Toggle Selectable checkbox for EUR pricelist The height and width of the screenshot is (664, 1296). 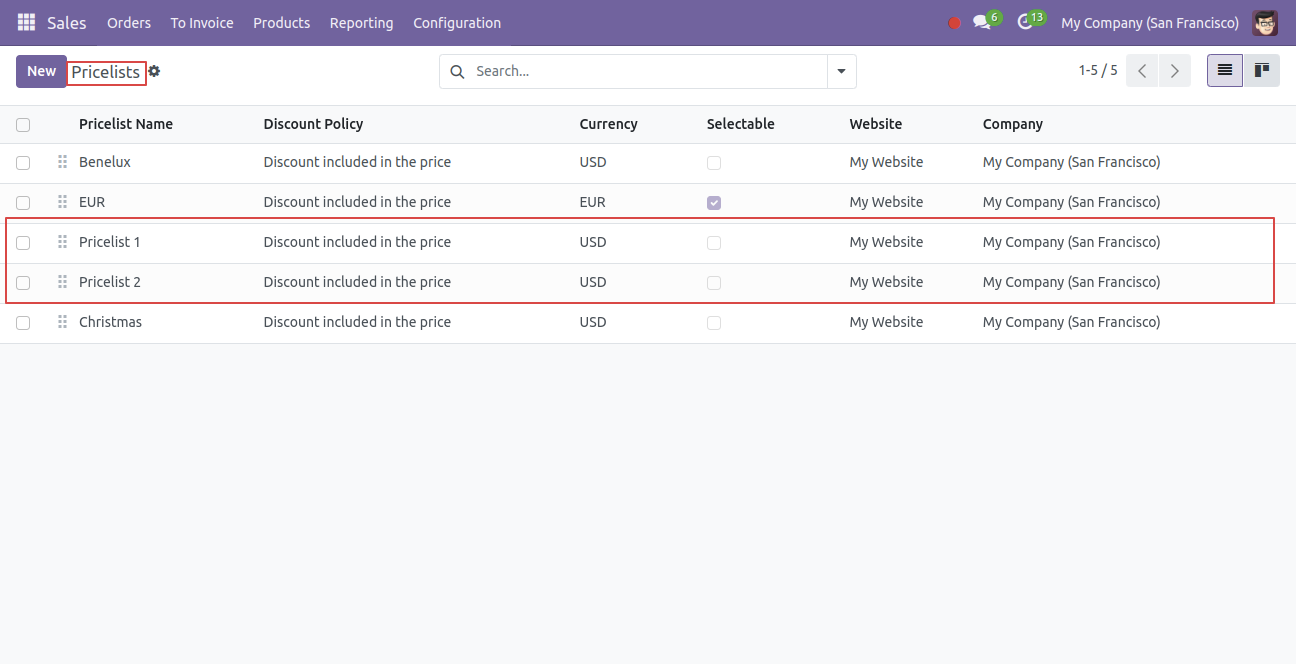pyautogui.click(x=714, y=203)
